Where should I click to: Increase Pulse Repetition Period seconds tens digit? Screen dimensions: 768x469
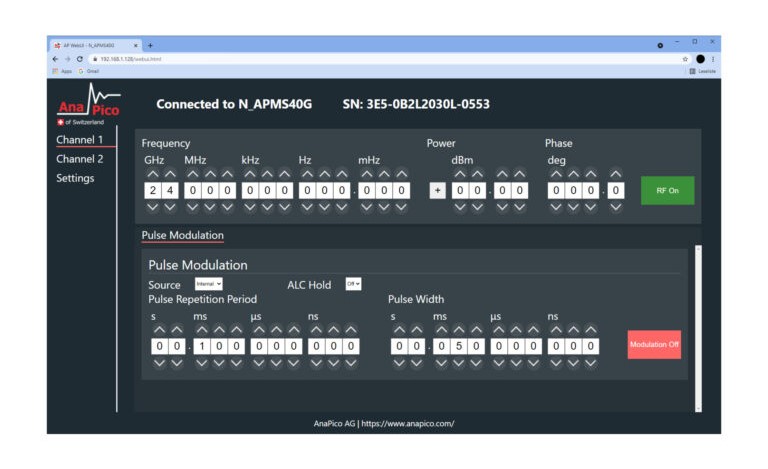coord(159,329)
